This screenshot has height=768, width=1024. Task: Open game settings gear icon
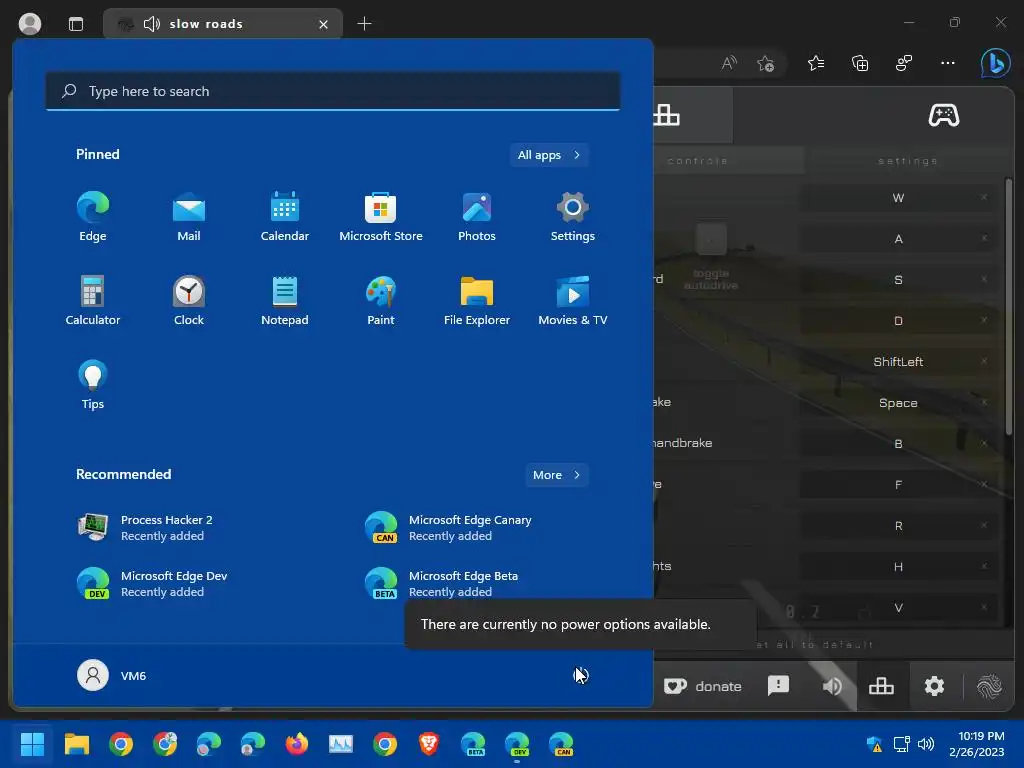tap(935, 686)
